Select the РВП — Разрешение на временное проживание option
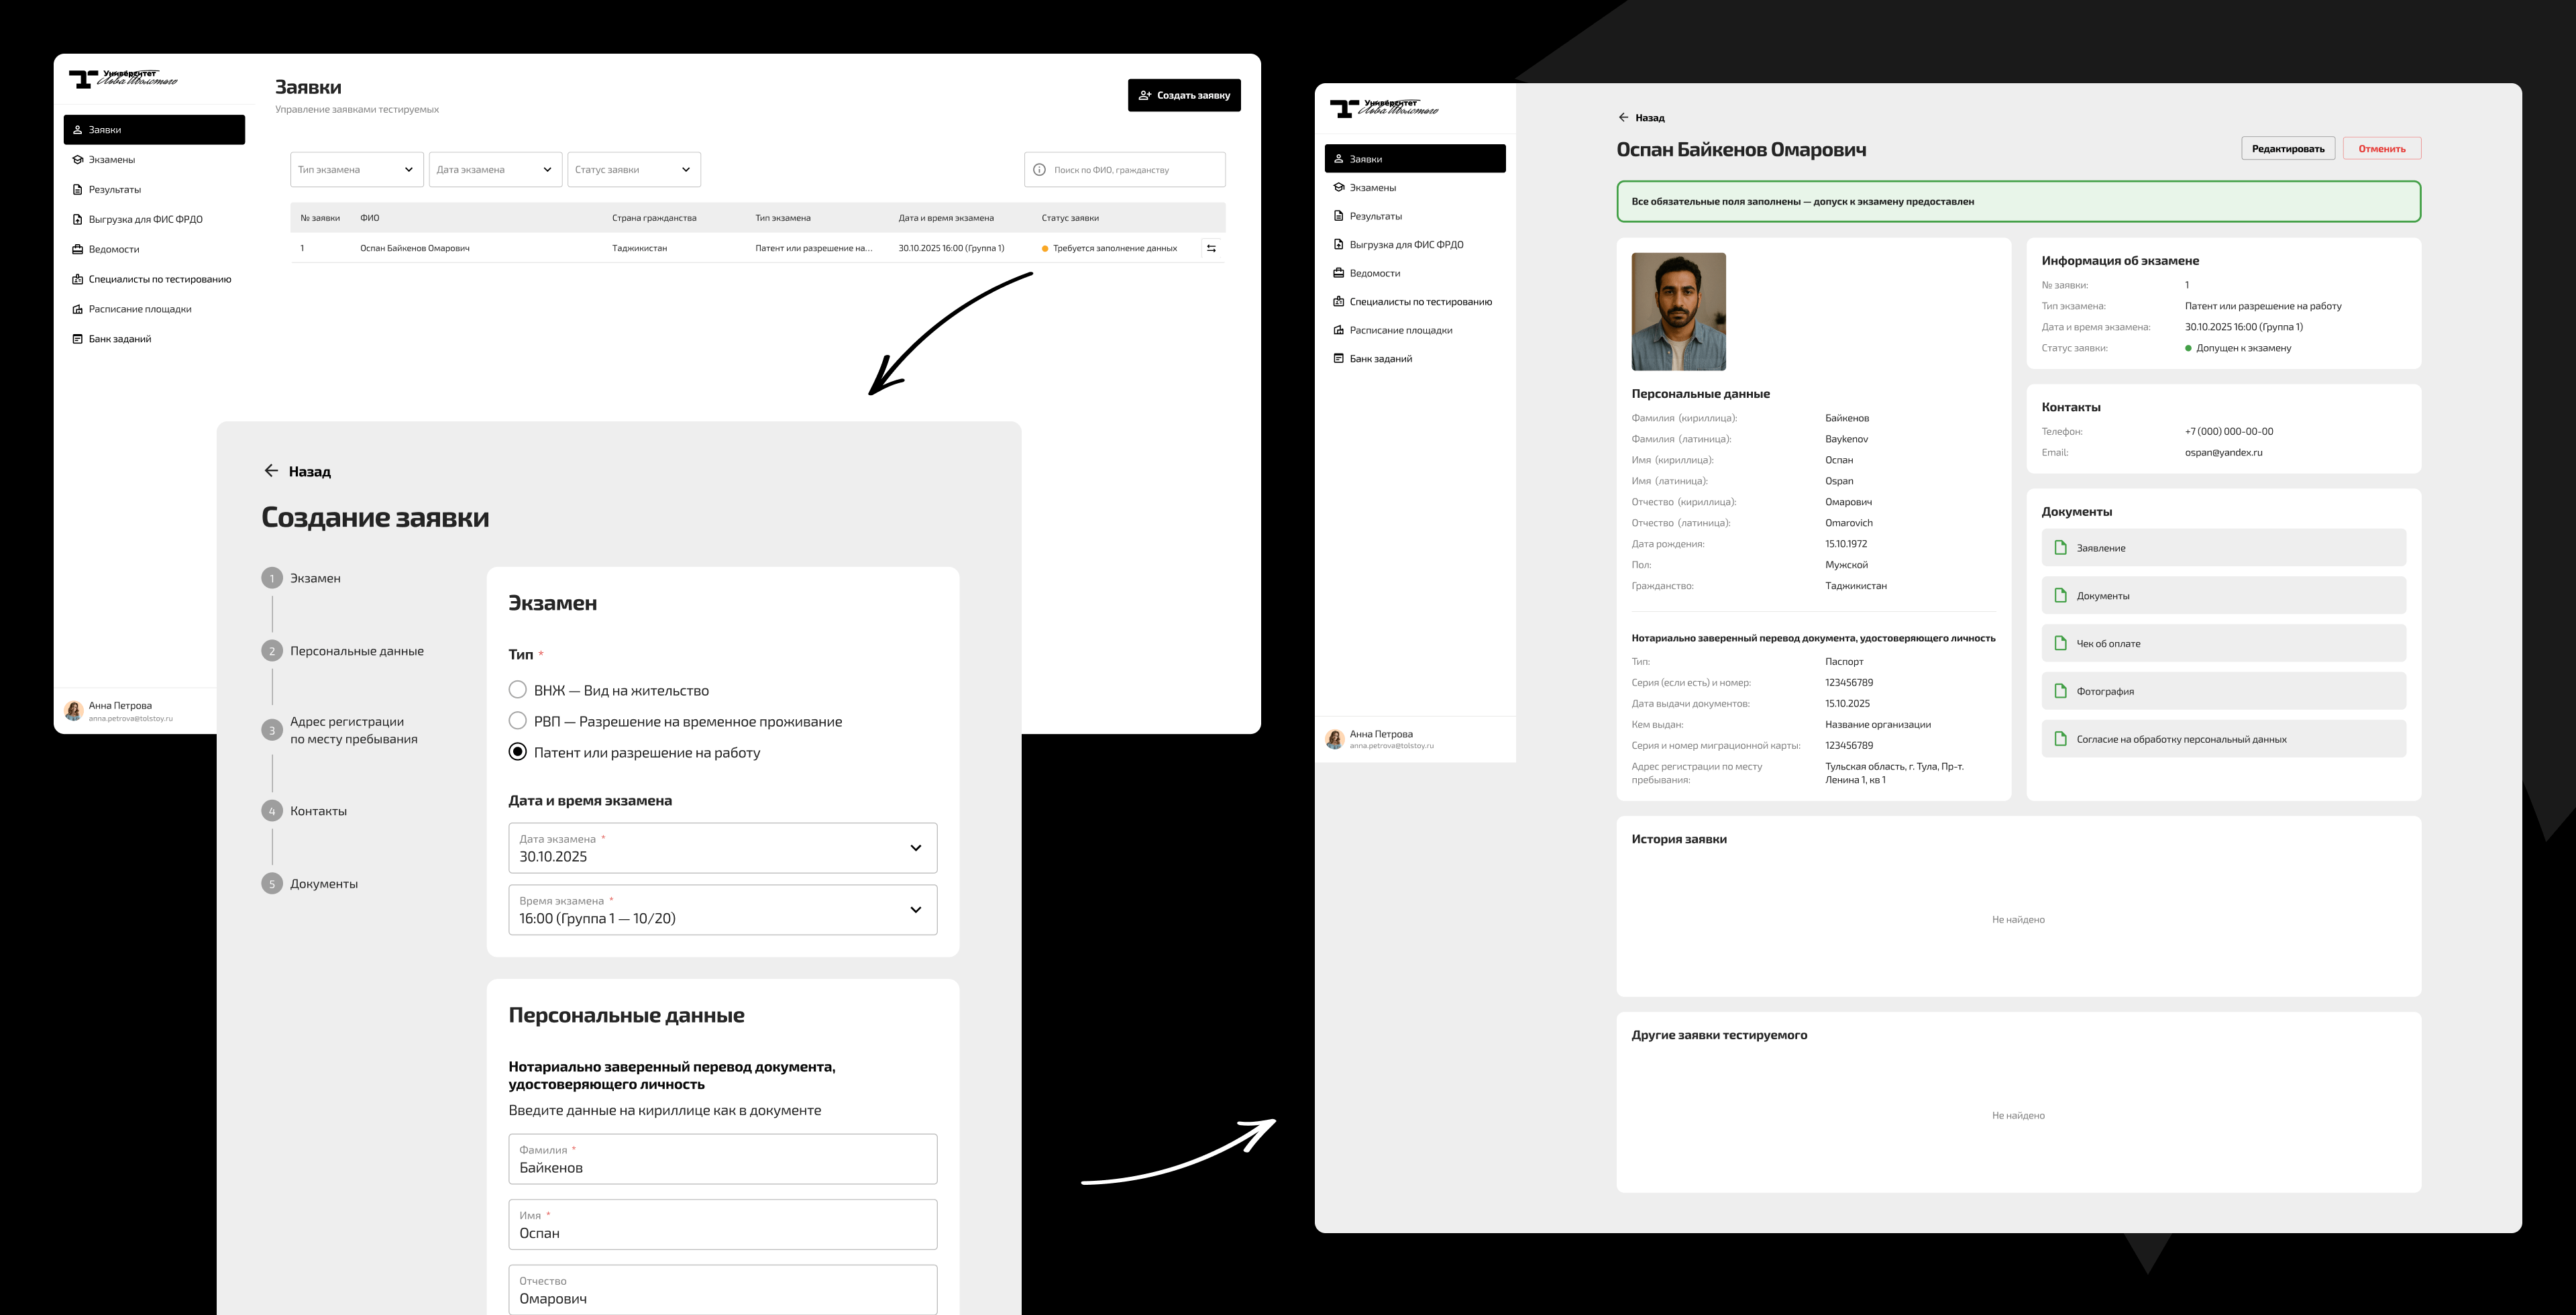 [517, 721]
